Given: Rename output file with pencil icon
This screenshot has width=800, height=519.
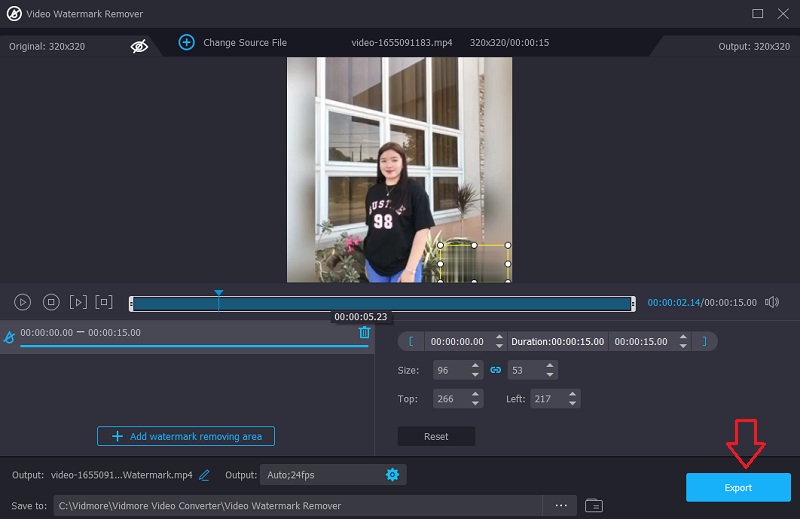Looking at the screenshot, I should click(205, 475).
